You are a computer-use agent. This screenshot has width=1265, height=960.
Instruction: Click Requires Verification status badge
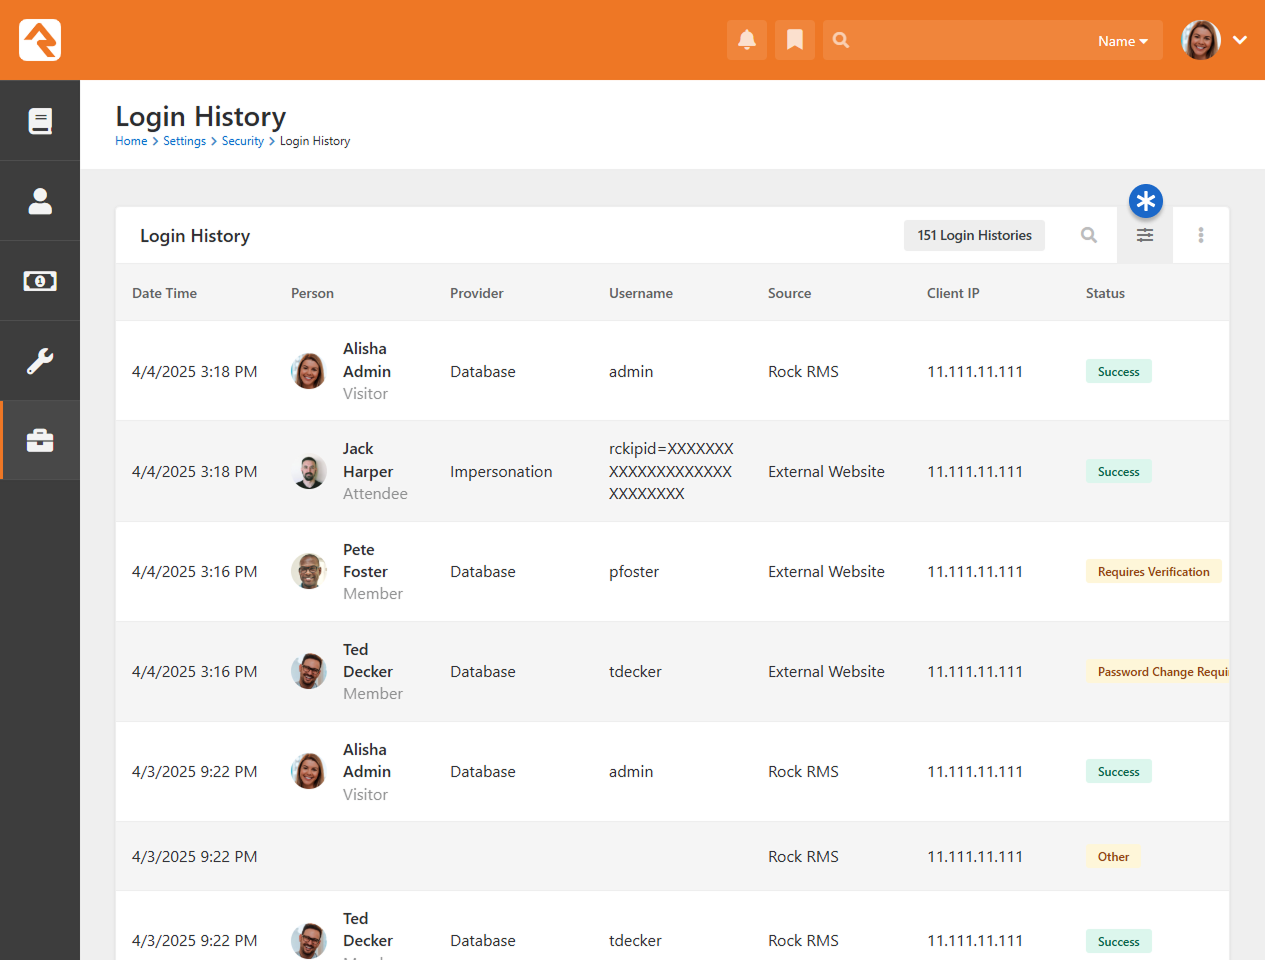pyautogui.click(x=1153, y=572)
